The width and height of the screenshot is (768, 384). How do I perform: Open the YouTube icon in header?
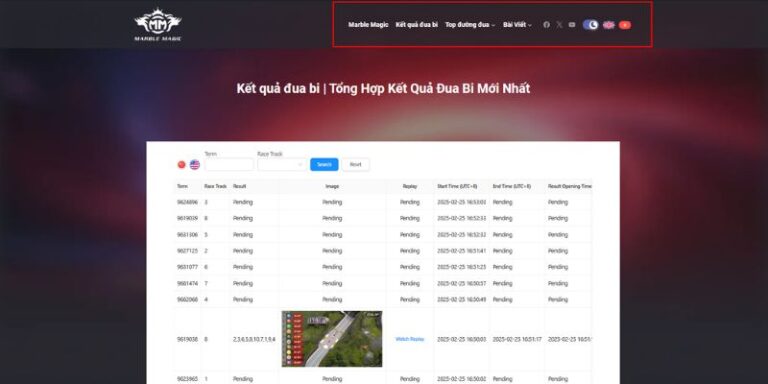572,24
